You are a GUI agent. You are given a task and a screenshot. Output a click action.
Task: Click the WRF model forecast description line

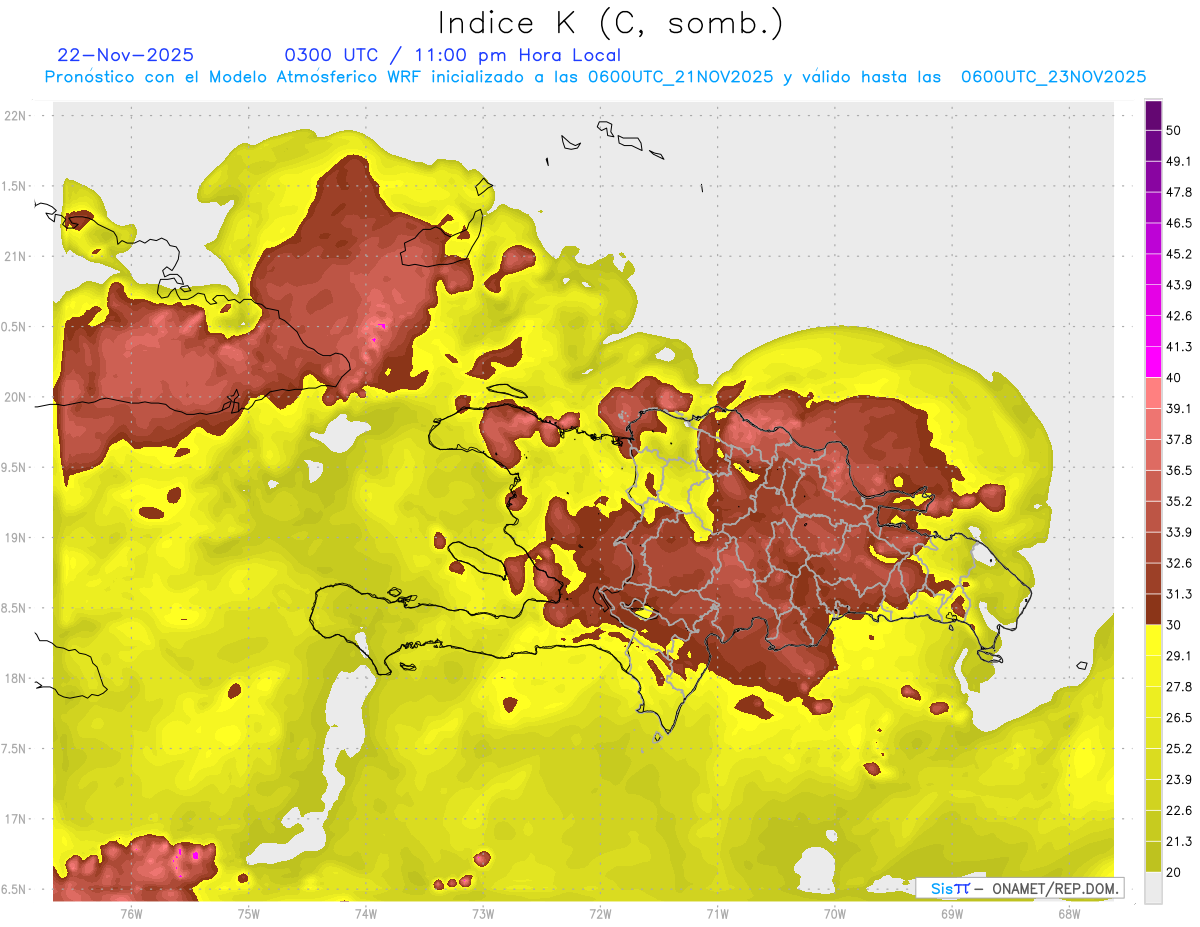tap(595, 77)
